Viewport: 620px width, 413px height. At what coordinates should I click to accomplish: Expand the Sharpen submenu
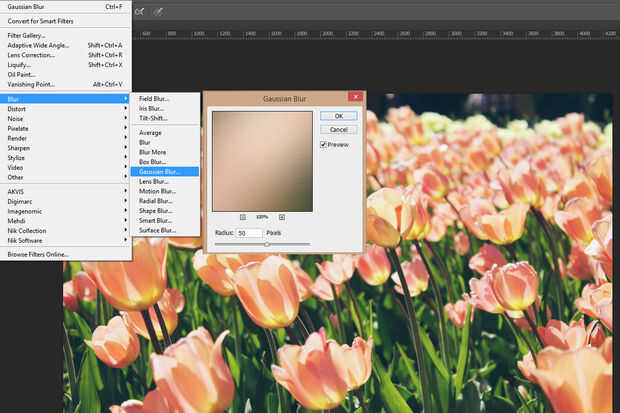[x=65, y=148]
